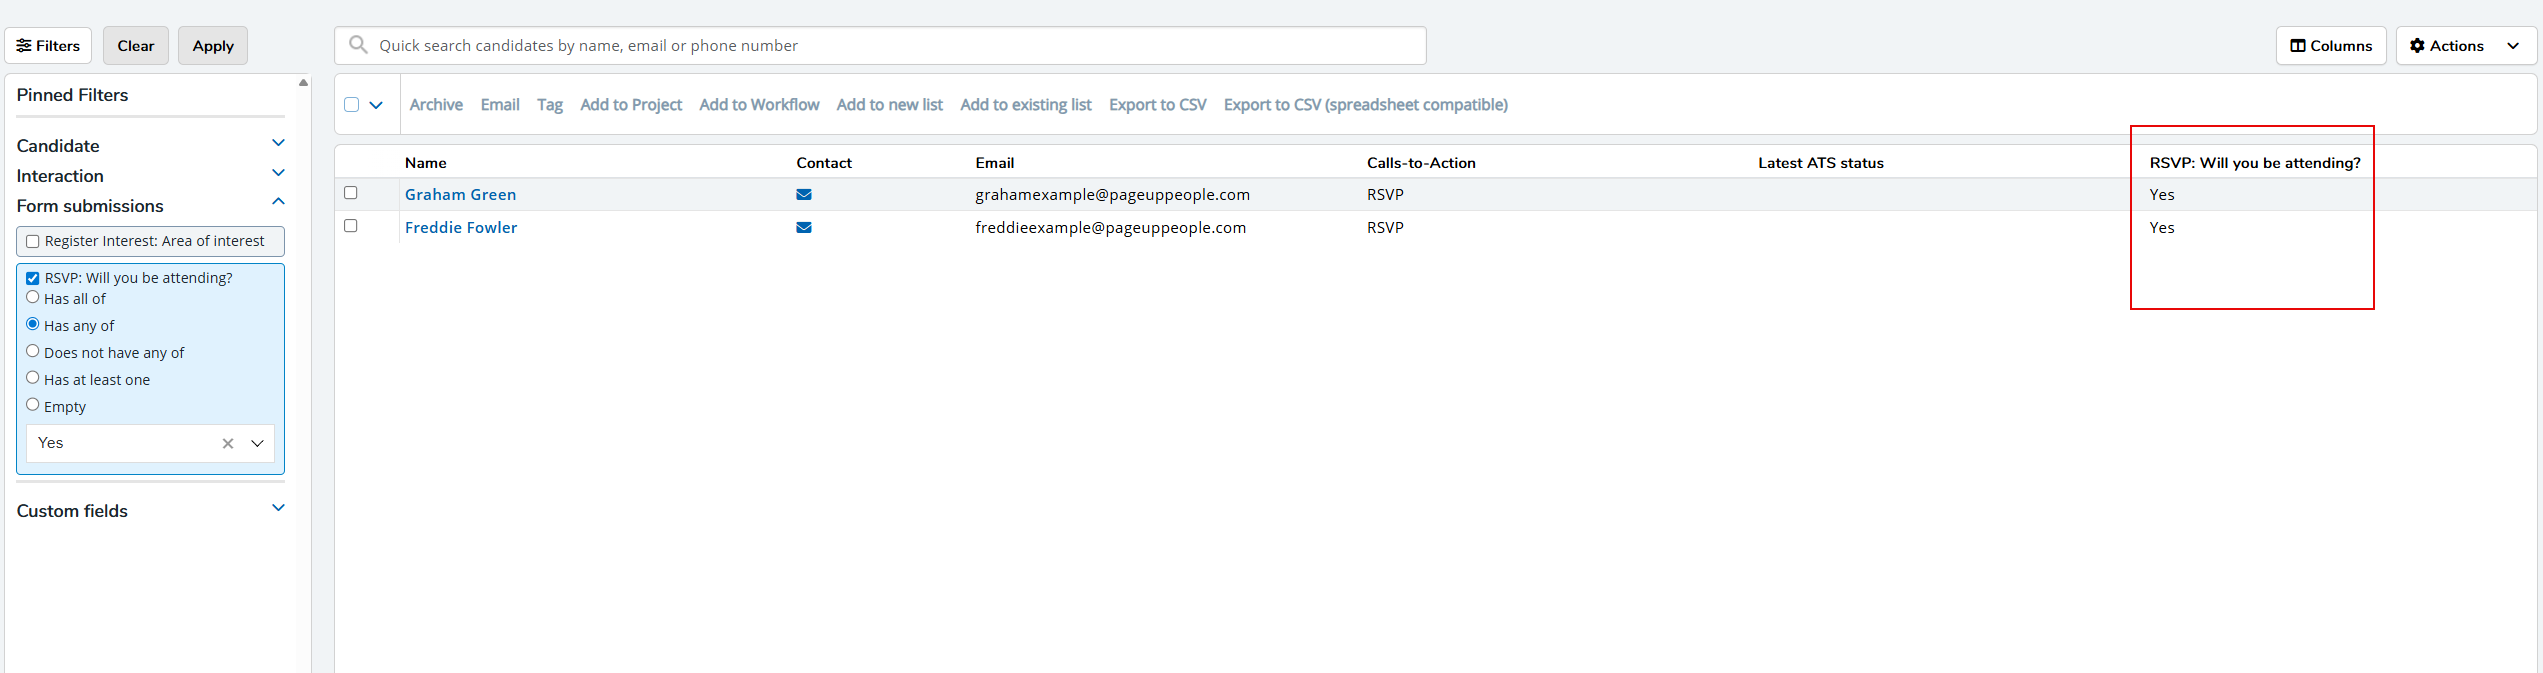Uncheck RSVP: Will you be attending filter

pos(33,279)
